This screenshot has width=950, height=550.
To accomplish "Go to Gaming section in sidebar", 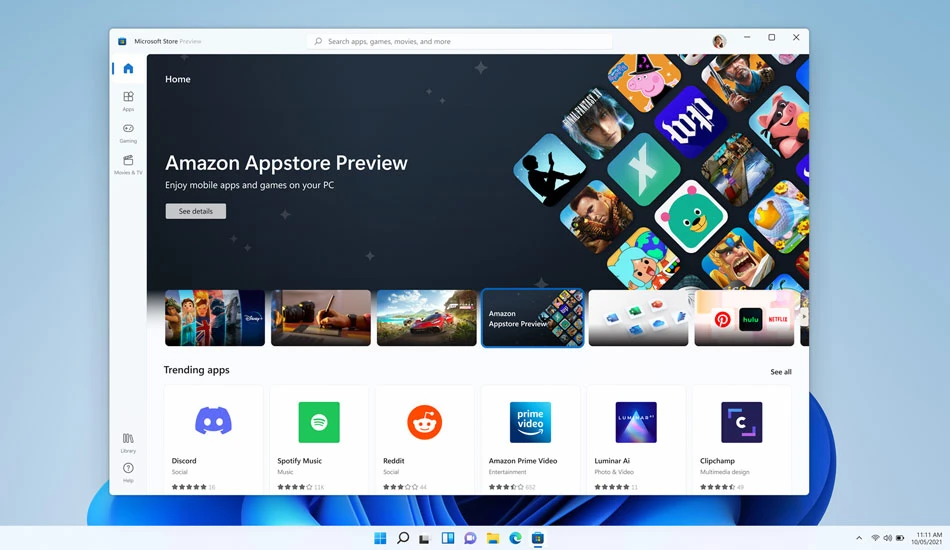I will (128, 133).
